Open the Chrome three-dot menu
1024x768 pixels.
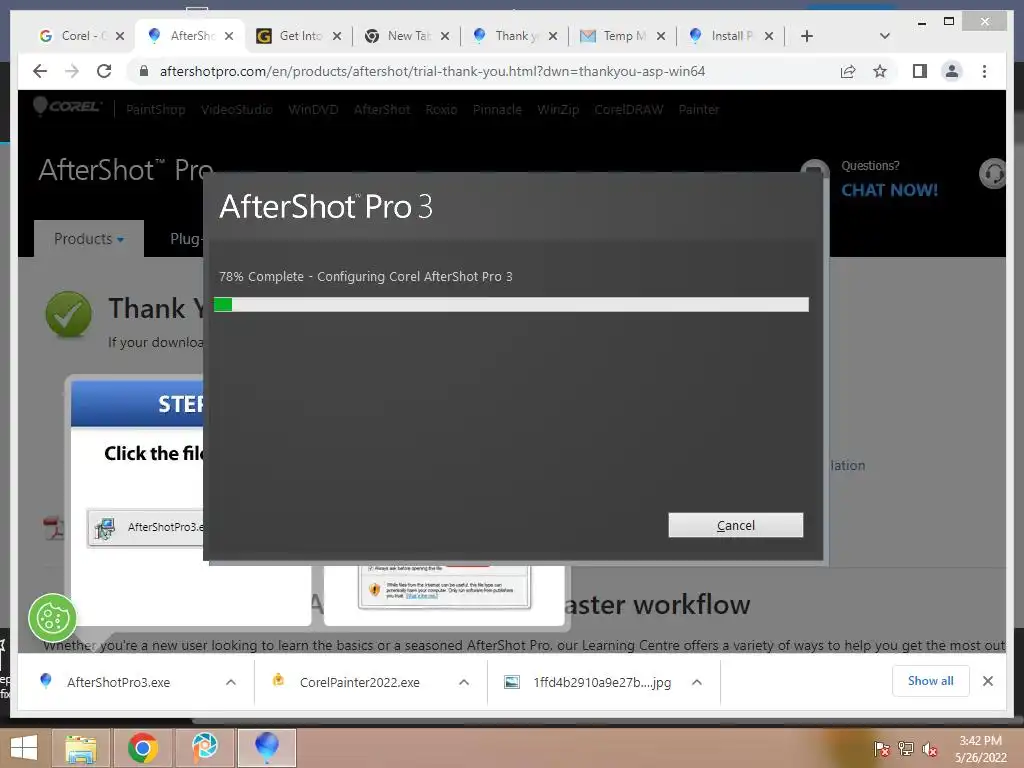984,71
